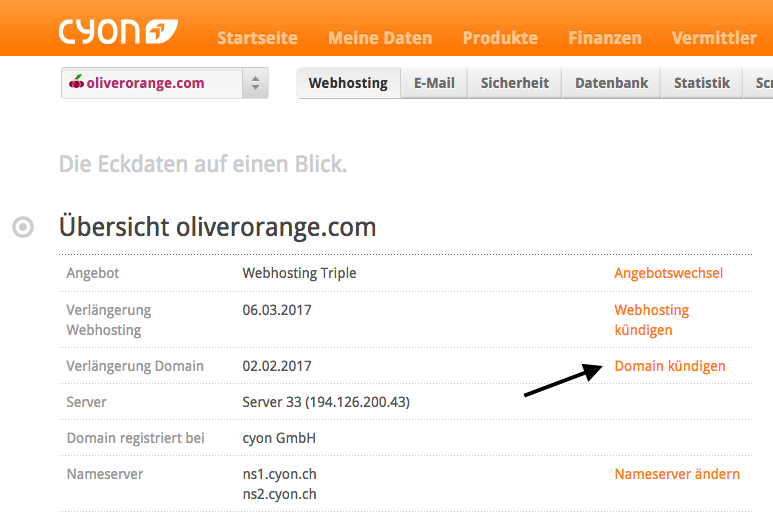Open the Statistik tab
Image resolution: width=773 pixels, height=517 pixels.
tap(702, 83)
